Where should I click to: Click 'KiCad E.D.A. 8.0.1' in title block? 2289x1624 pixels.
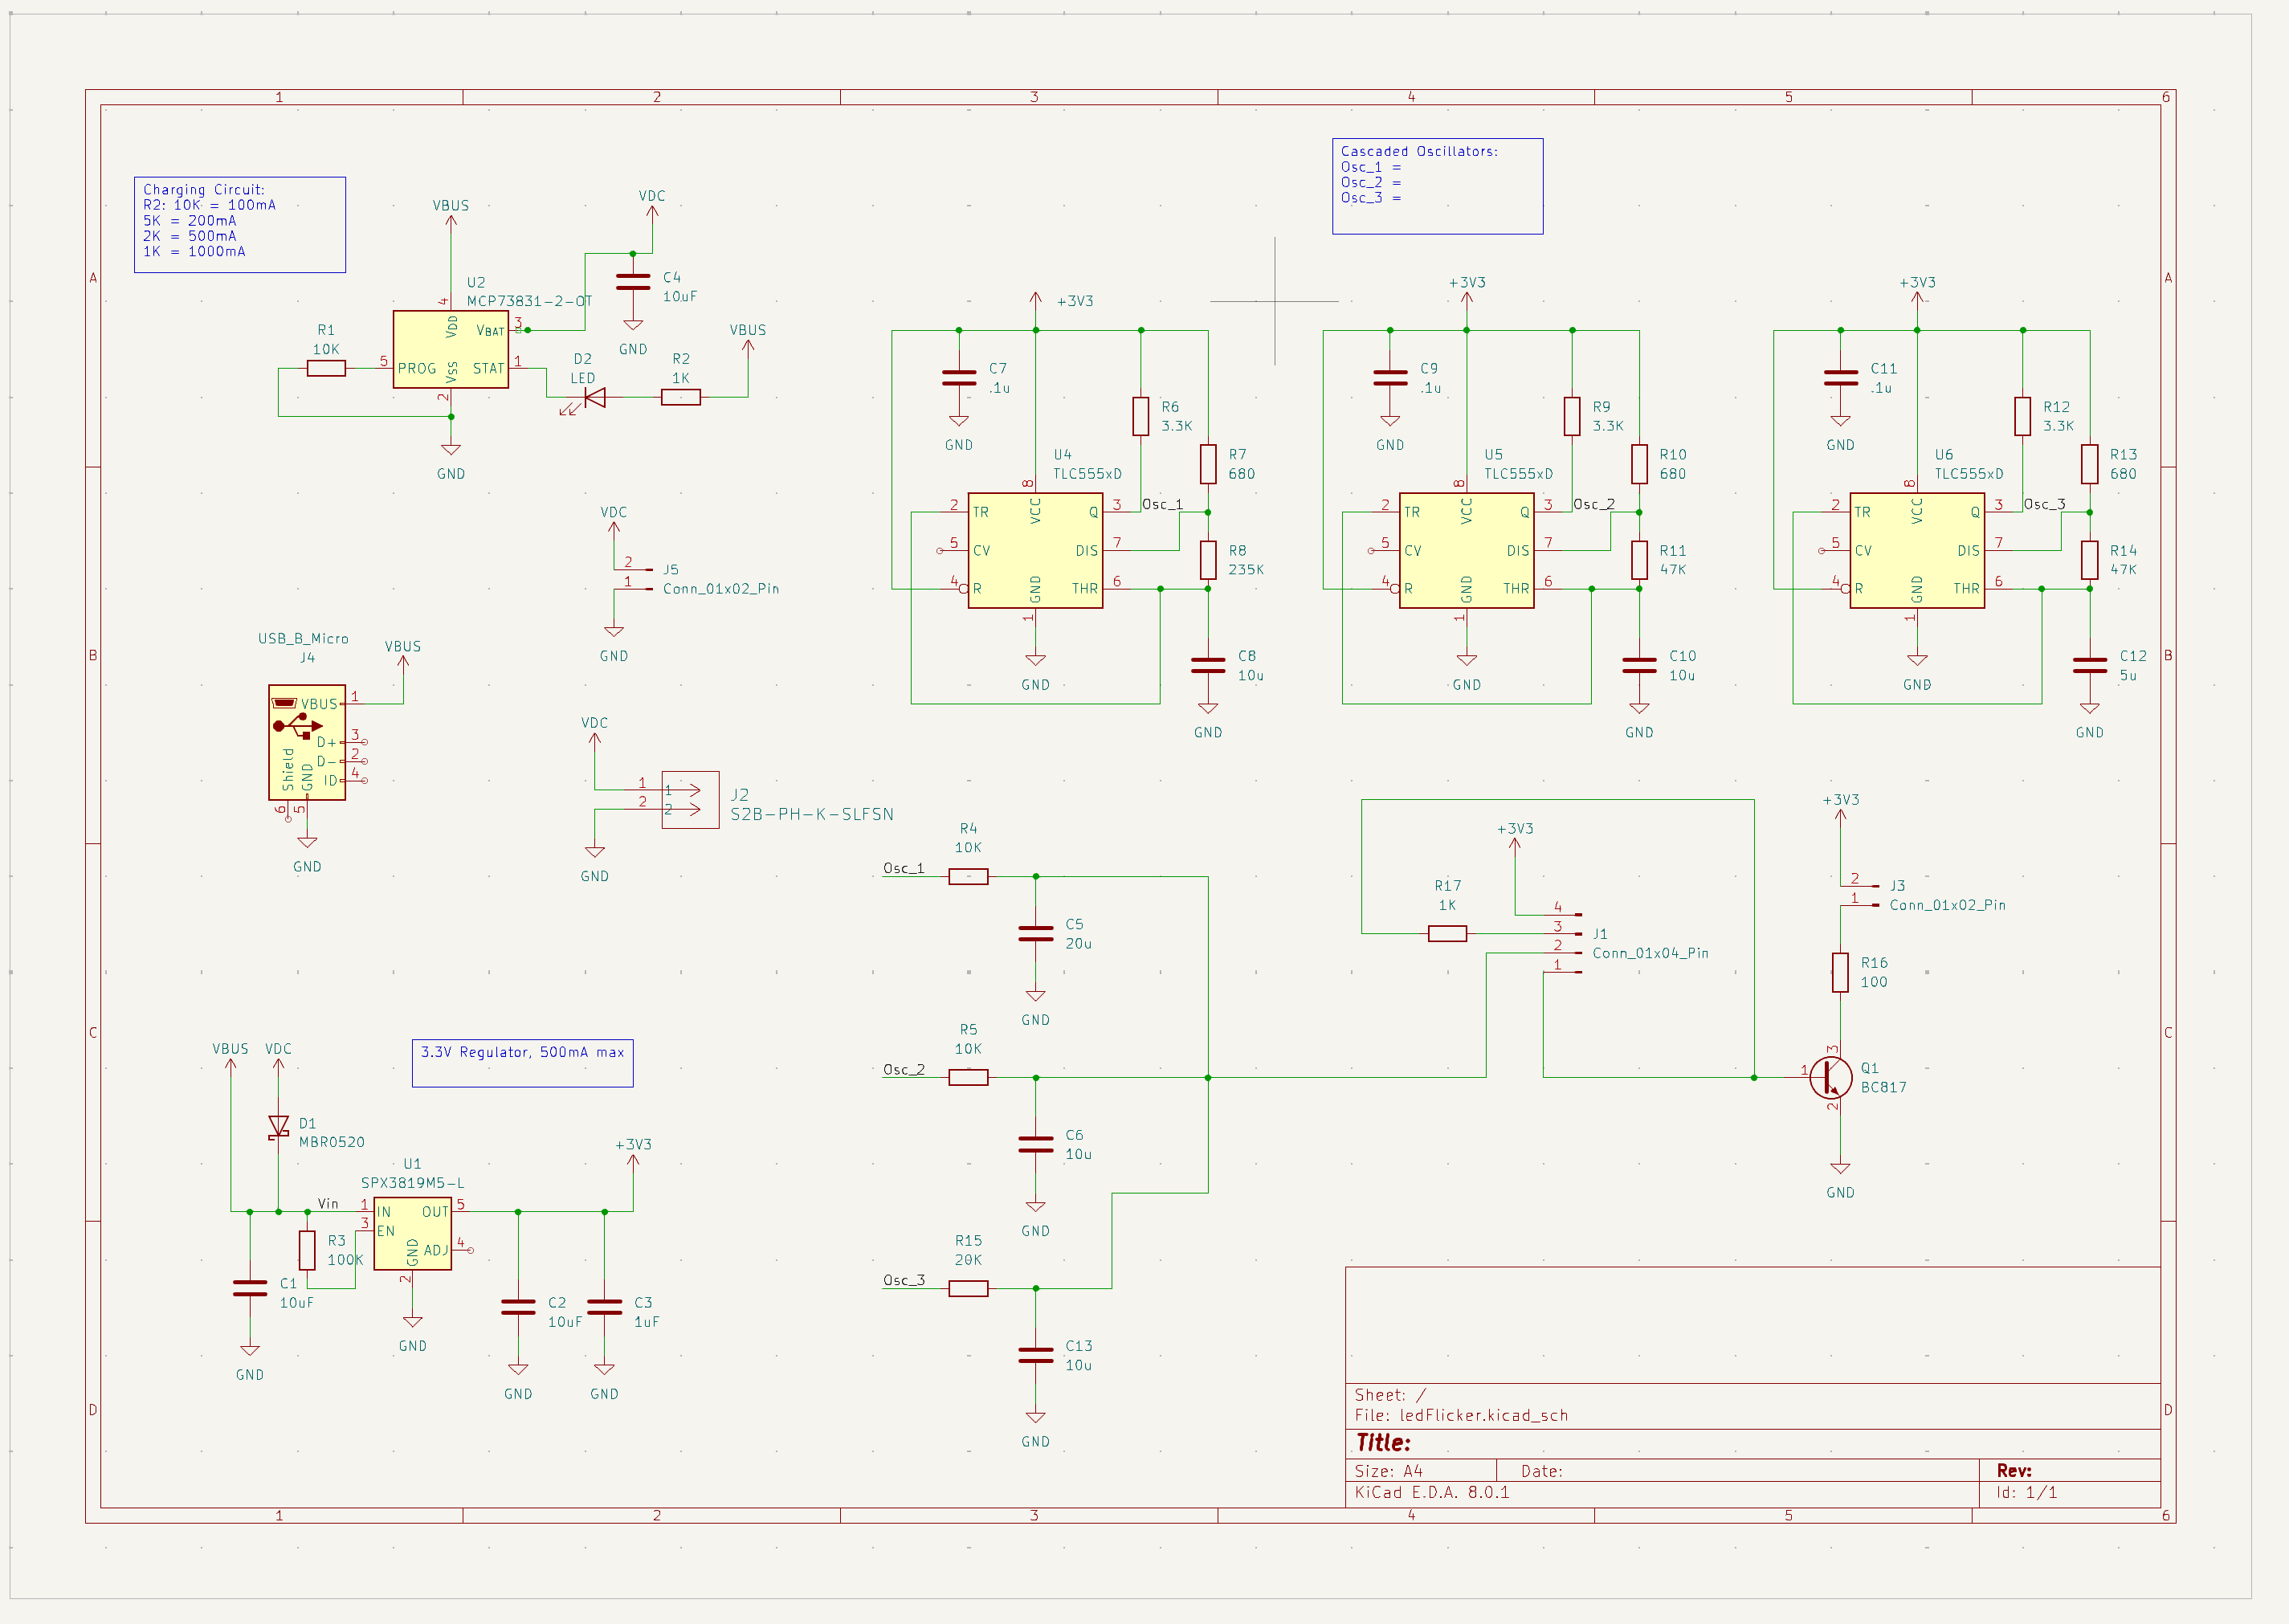pyautogui.click(x=1432, y=1492)
